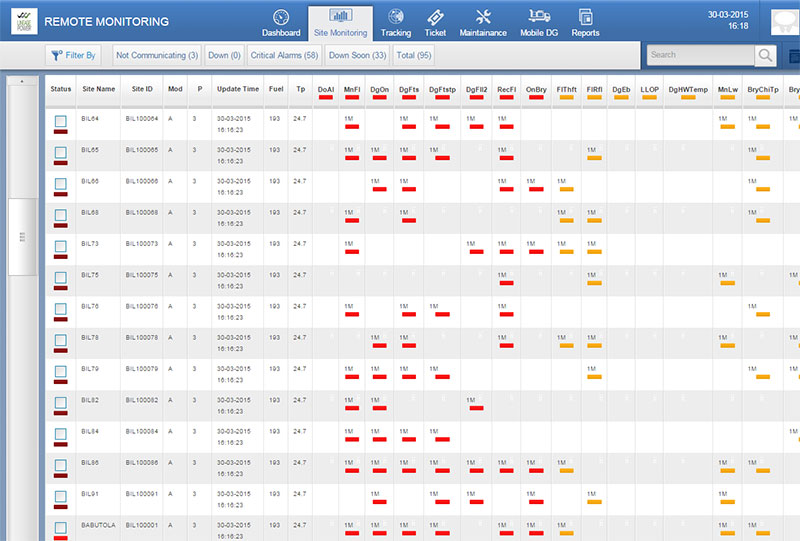Open the Filter By dropdown
Screen dimensions: 800x541
pyautogui.click(x=73, y=55)
